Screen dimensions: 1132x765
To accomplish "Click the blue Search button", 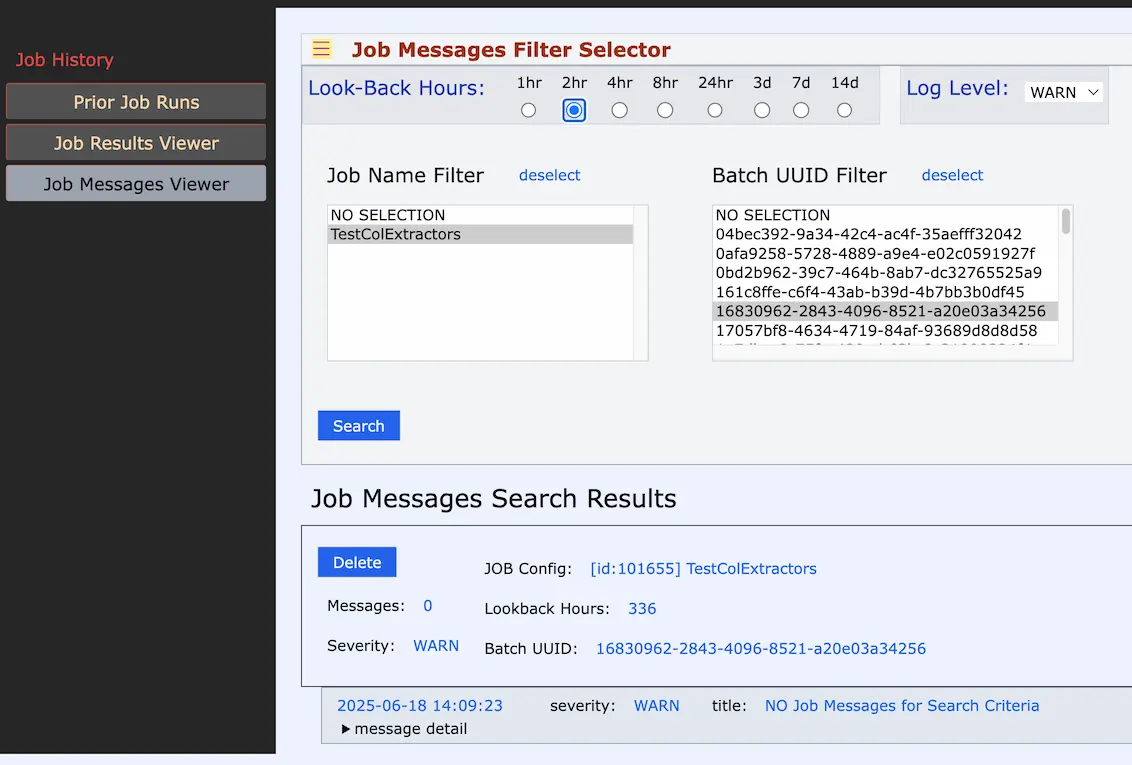I will [359, 426].
